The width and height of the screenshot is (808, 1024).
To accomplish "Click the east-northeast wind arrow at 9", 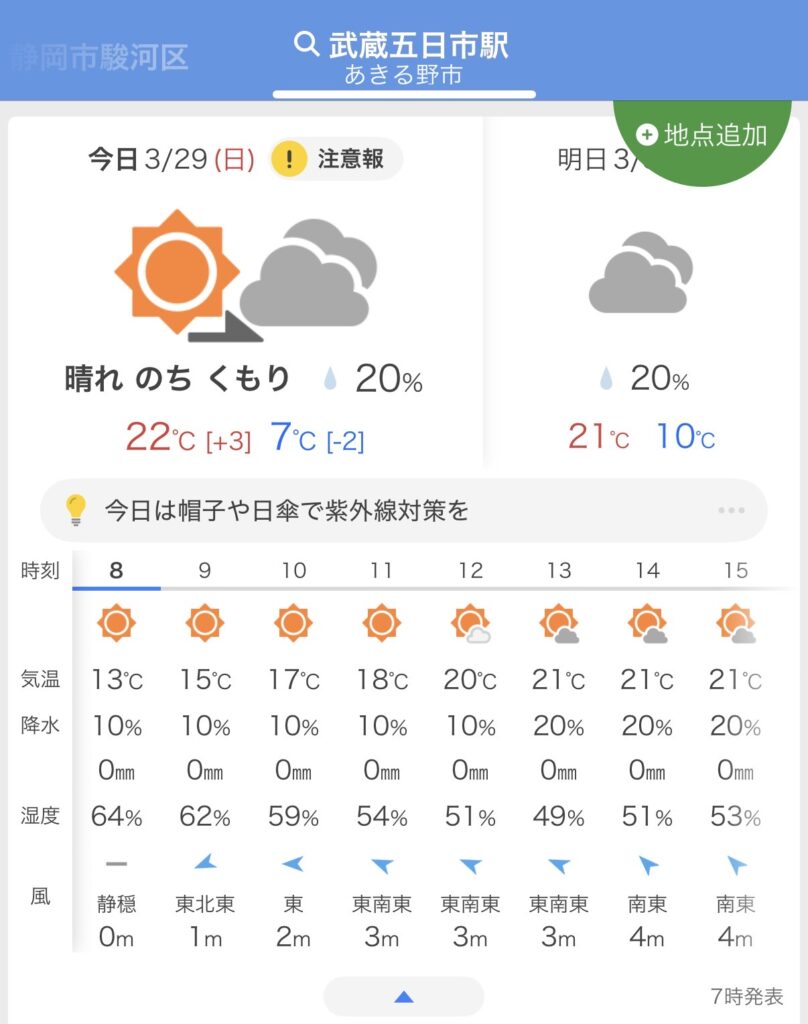I will 204,864.
